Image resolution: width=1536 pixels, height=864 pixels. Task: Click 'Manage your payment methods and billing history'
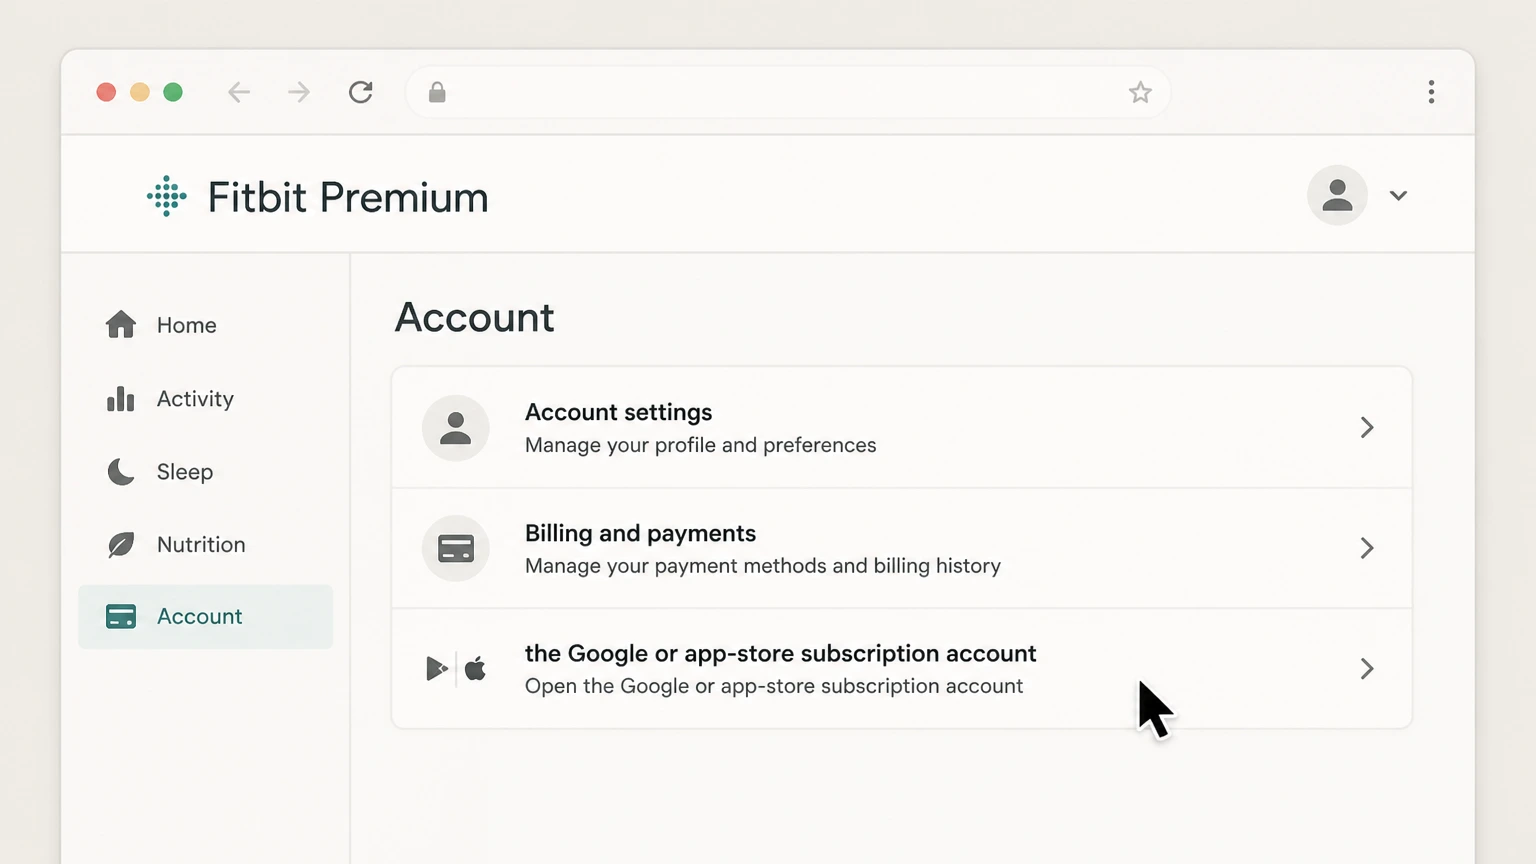[x=762, y=566]
